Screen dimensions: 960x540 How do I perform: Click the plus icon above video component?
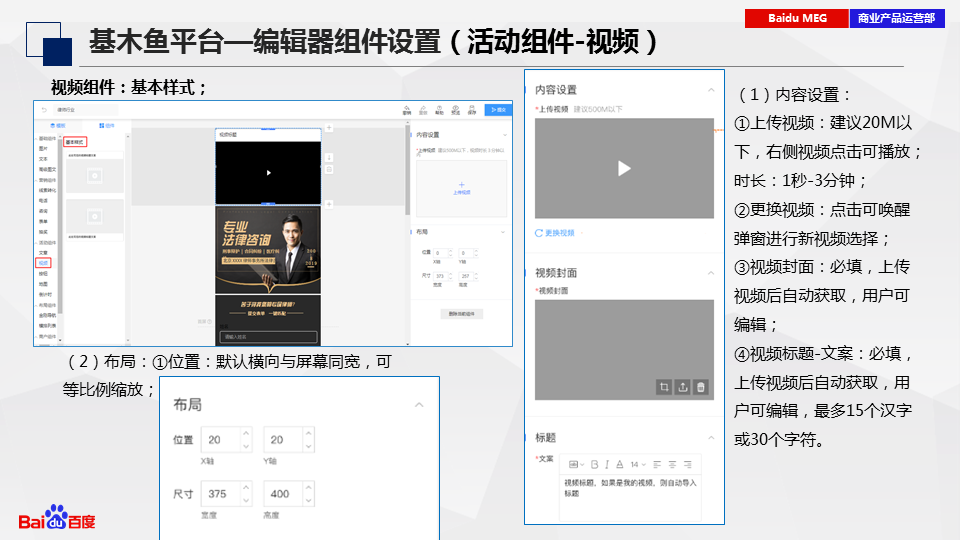pos(329,128)
